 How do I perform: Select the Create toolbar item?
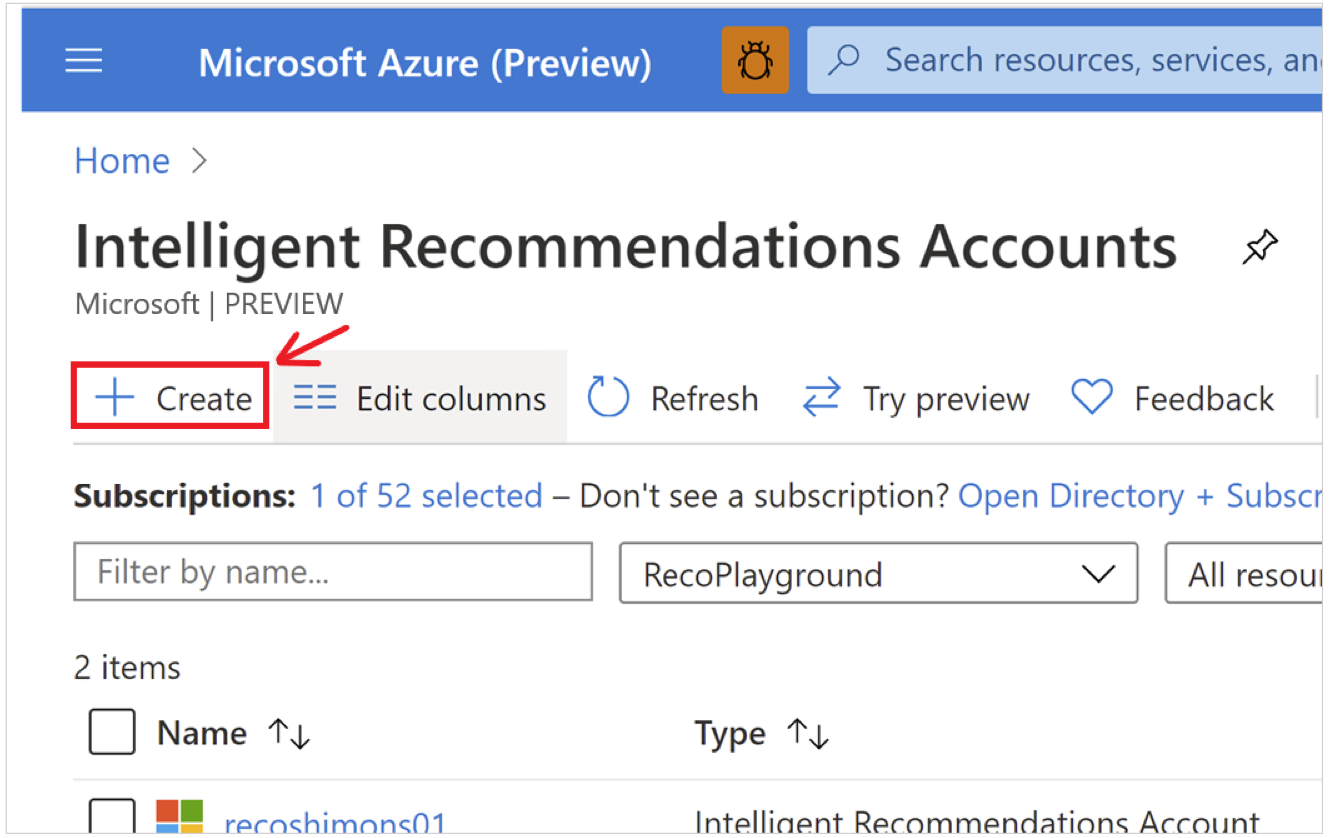tap(168, 397)
